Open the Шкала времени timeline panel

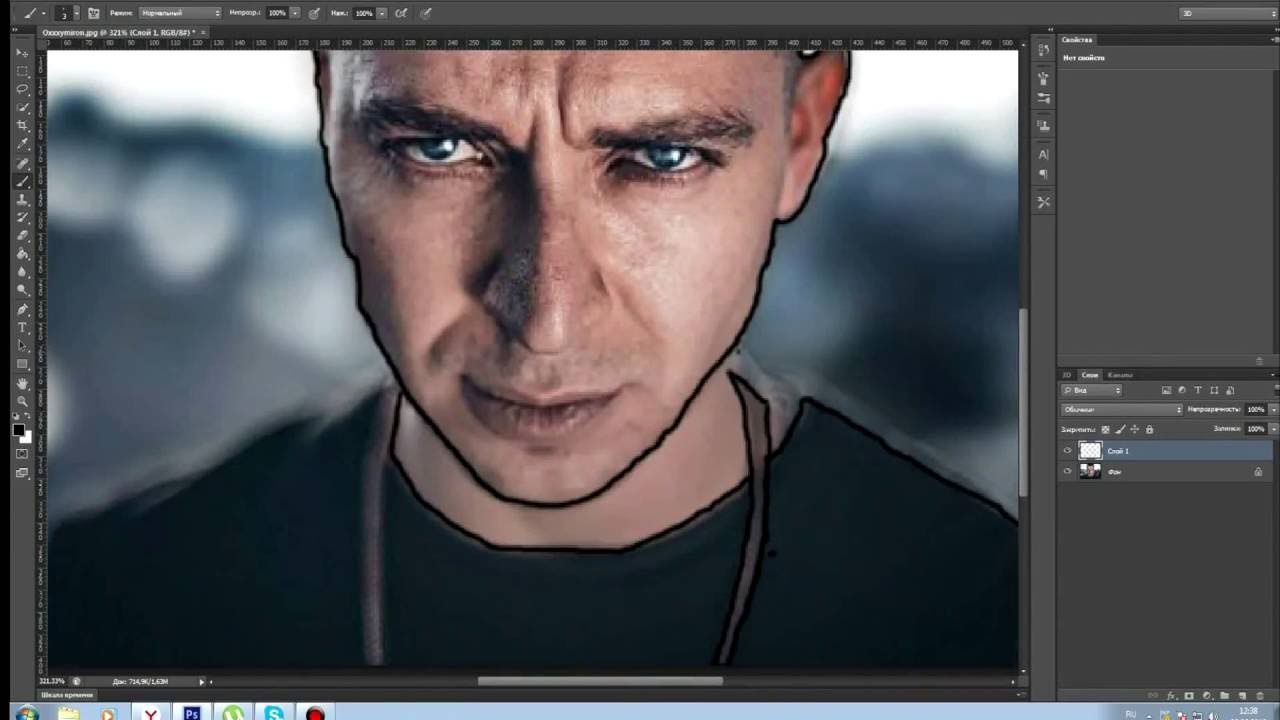pyautogui.click(x=67, y=695)
